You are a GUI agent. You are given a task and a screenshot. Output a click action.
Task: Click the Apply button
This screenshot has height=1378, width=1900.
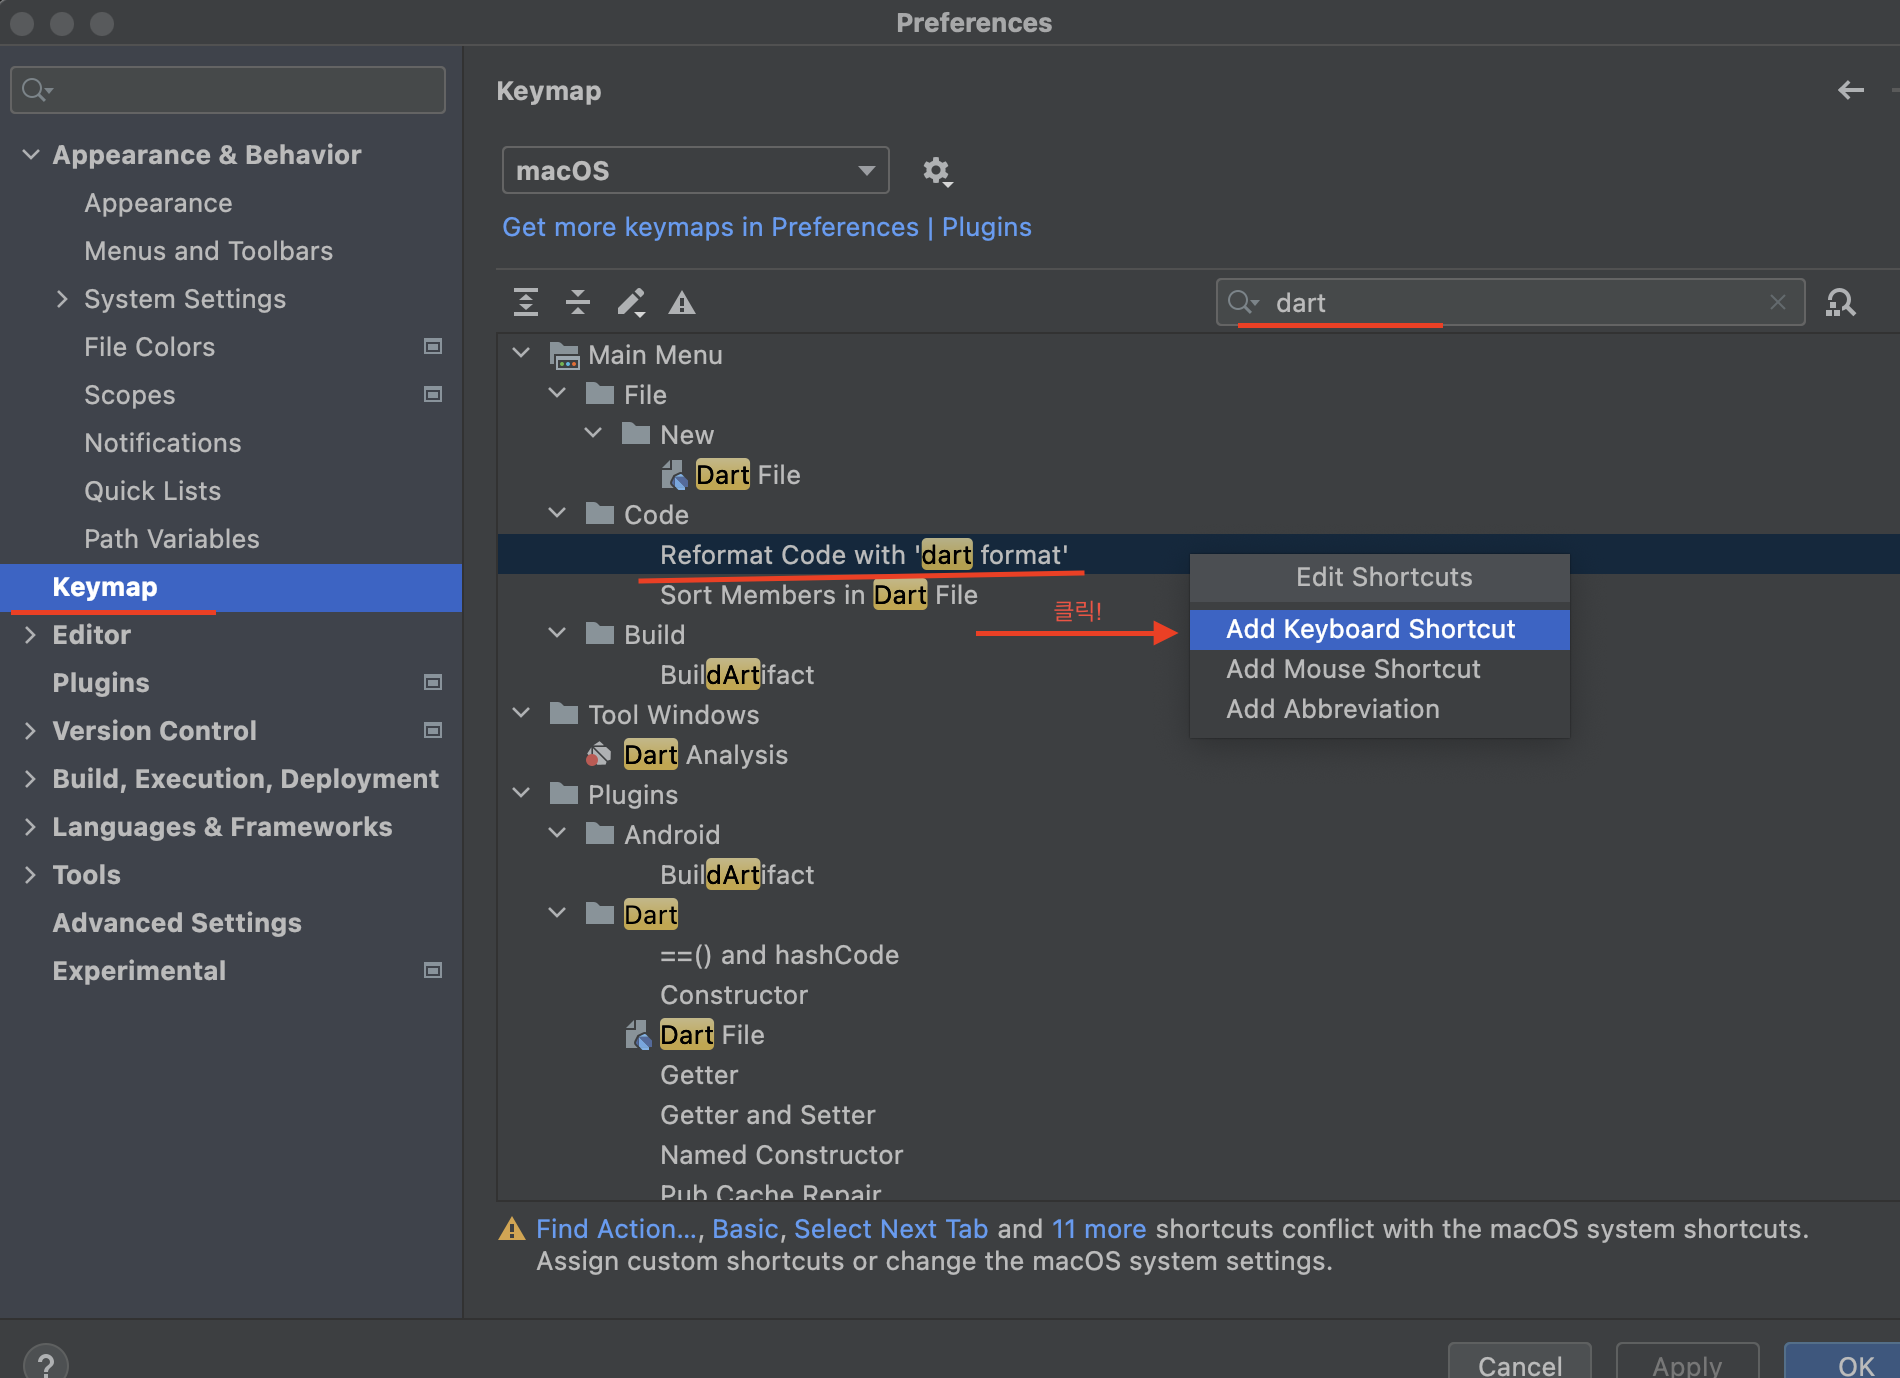coord(1687,1363)
